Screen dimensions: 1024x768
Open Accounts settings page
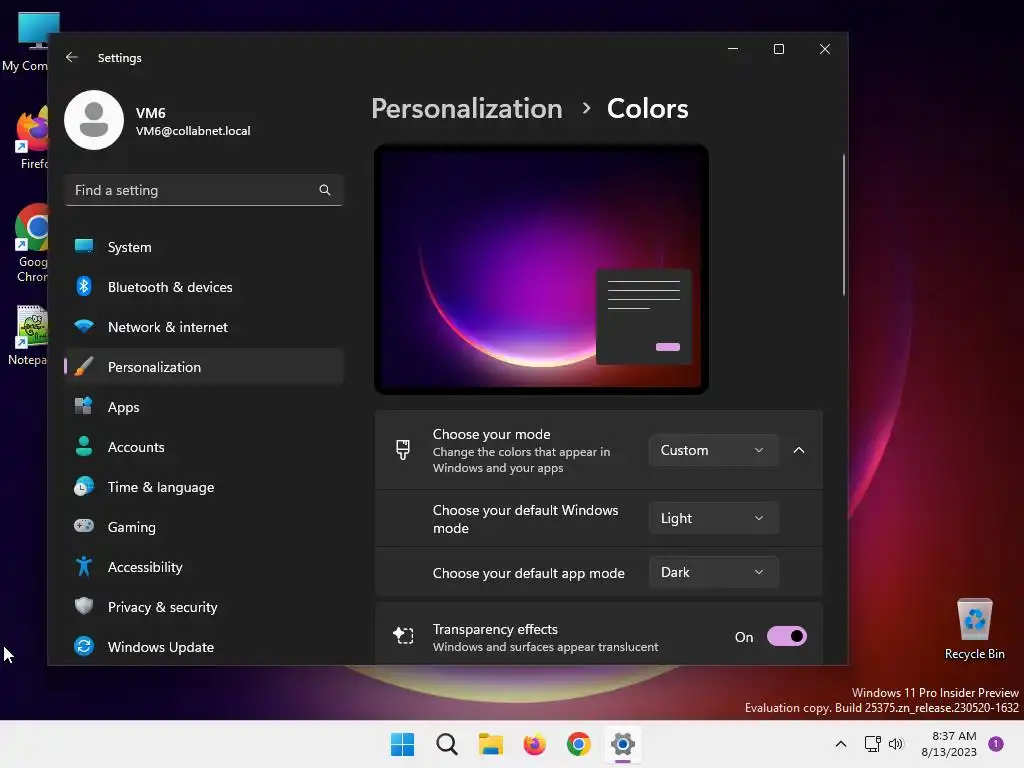click(x=204, y=447)
